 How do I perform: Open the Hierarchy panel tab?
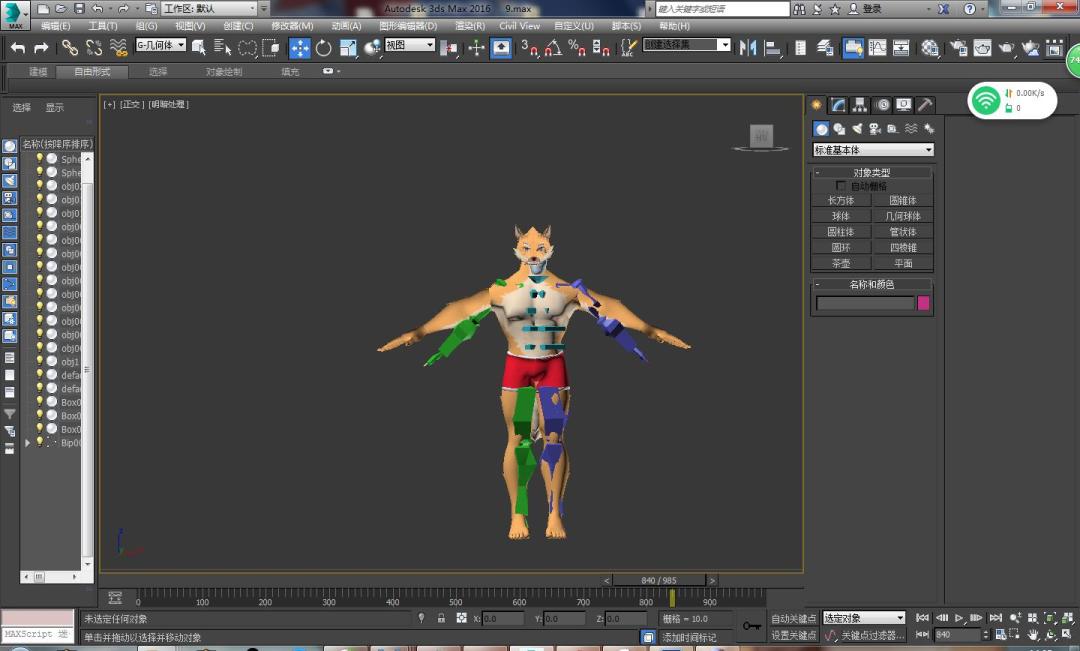[861, 105]
